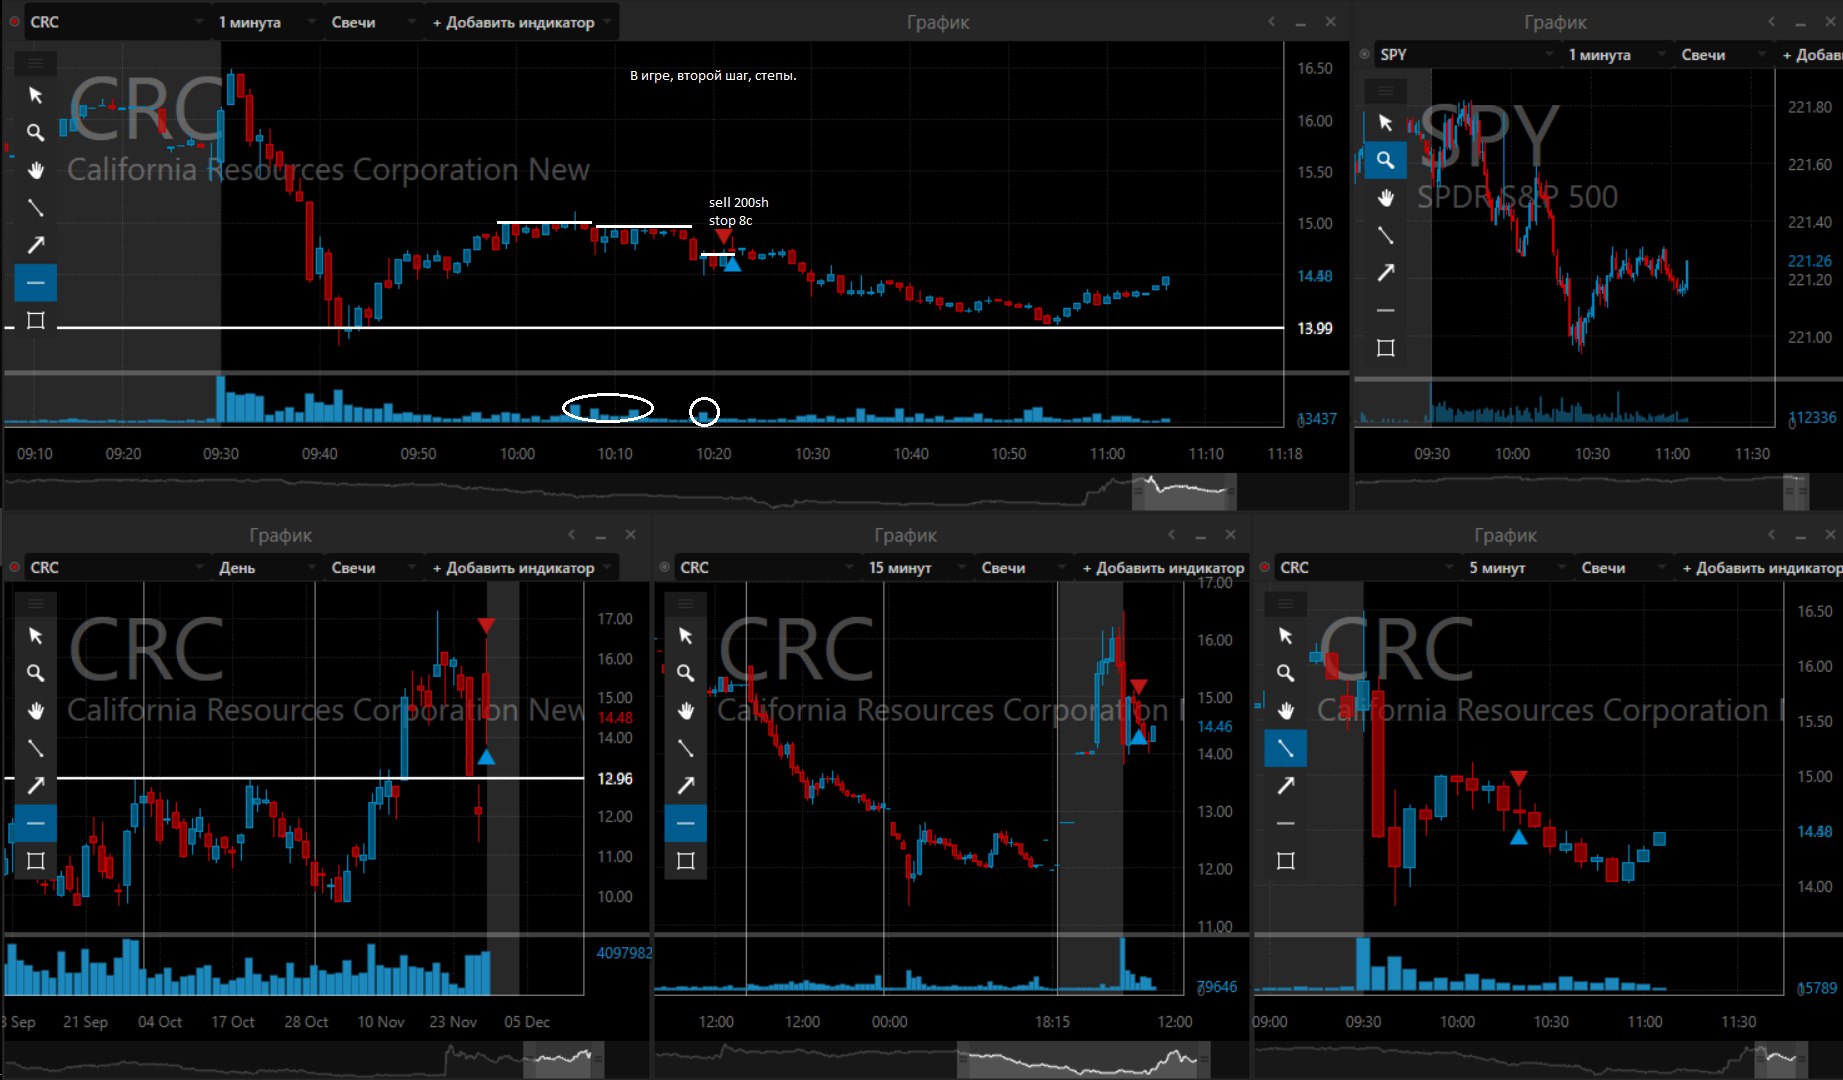Viewport: 1843px width, 1080px height.
Task: Select the rectangle tool in the SPY chart
Action: tap(1385, 348)
